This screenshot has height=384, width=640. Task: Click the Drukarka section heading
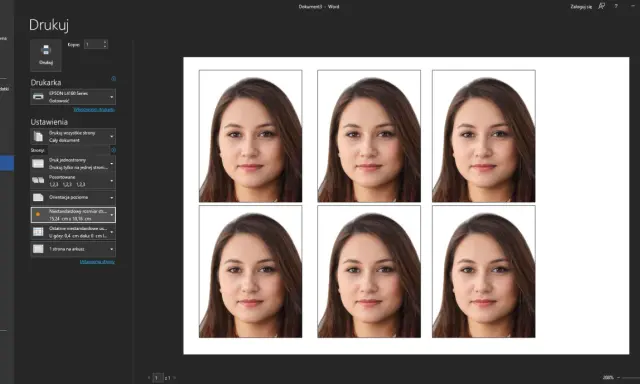[46, 82]
